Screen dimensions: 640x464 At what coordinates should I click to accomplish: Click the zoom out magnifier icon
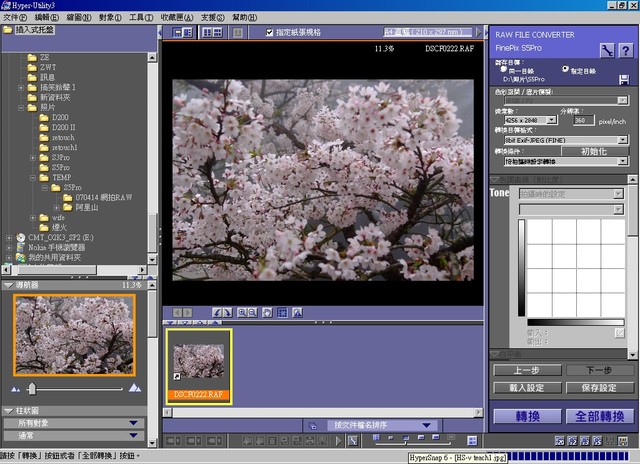click(253, 313)
